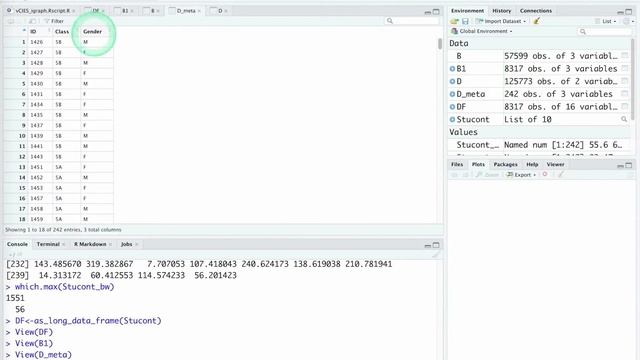Viewport: 640px width, 360px height.
Task: Clear environment objects with the broom icon
Action: 537,21
